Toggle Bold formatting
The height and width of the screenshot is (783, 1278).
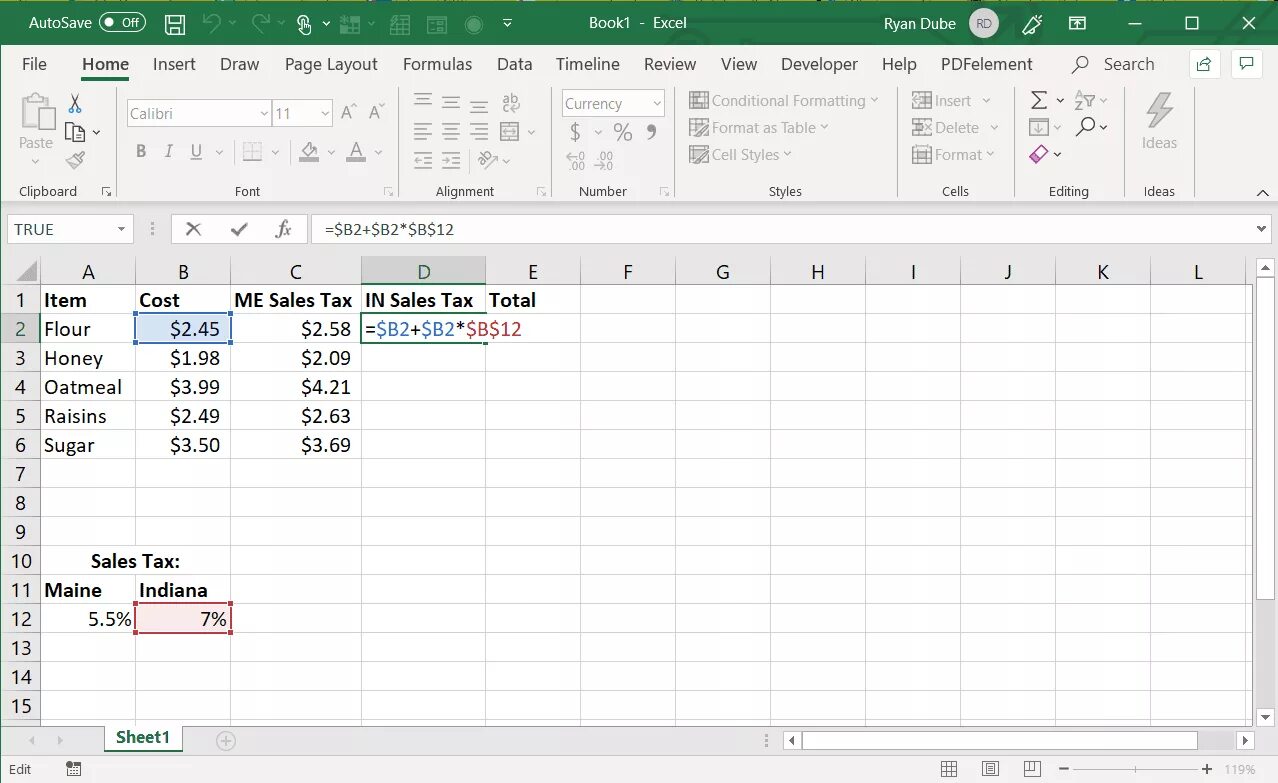coord(141,152)
